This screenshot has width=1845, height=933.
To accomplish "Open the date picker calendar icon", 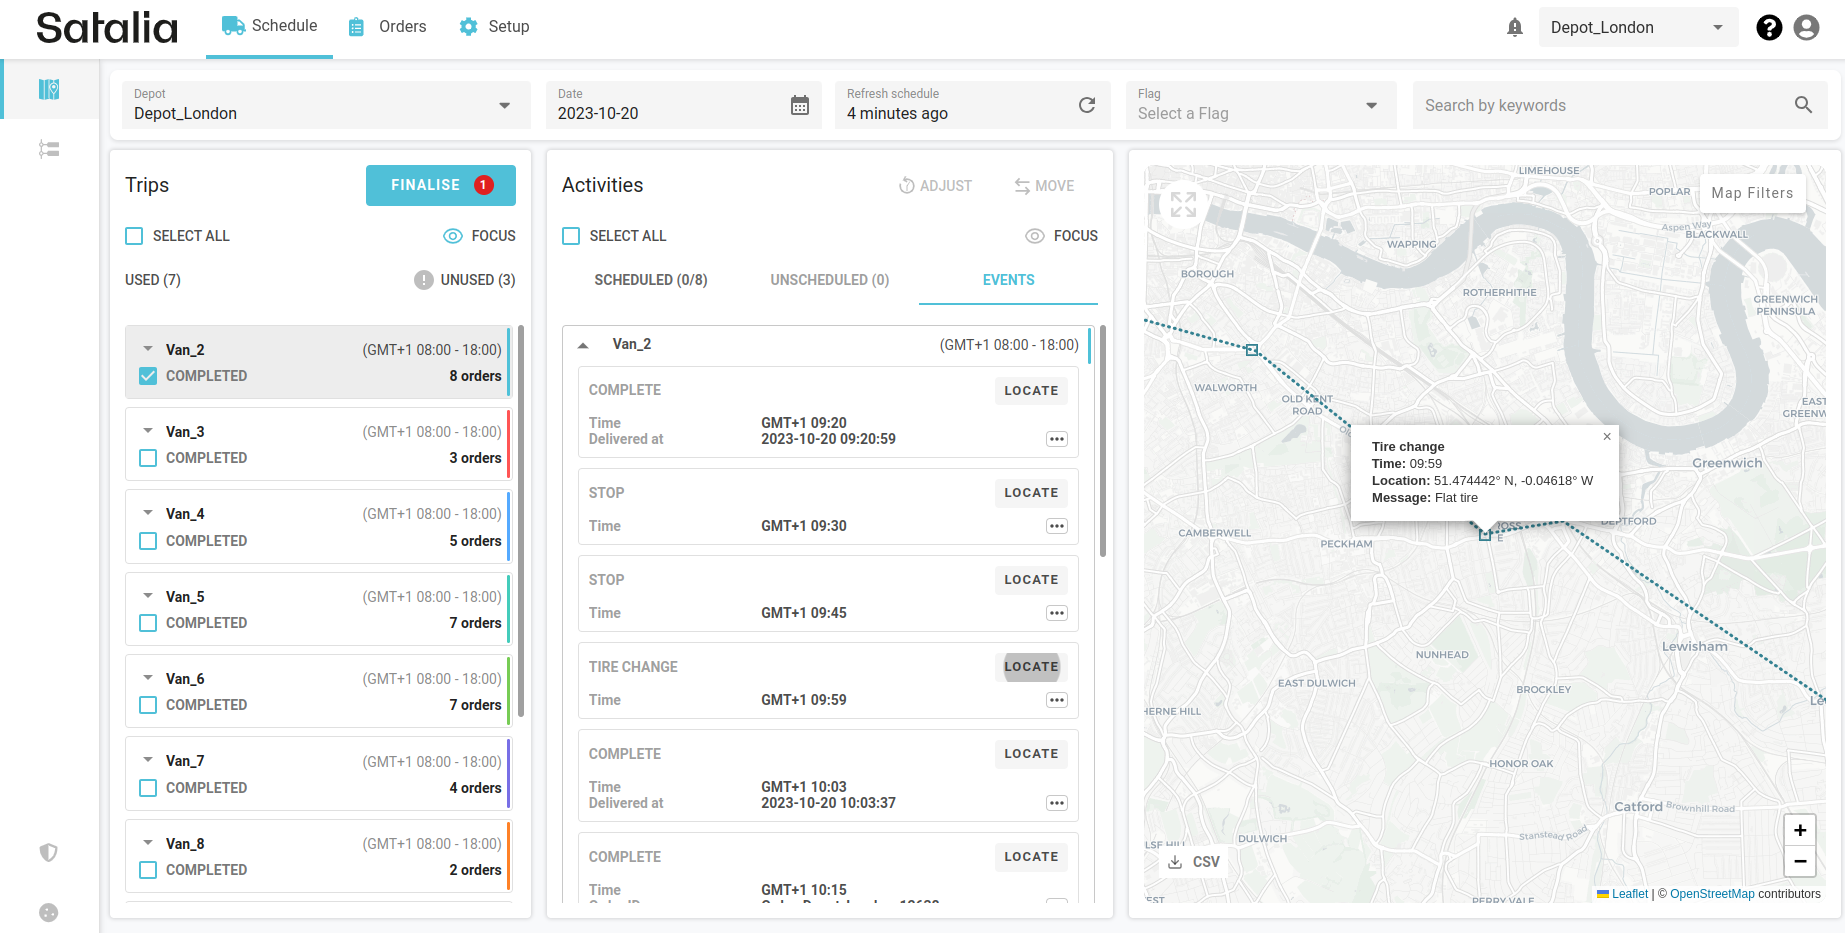I will click(x=800, y=105).
